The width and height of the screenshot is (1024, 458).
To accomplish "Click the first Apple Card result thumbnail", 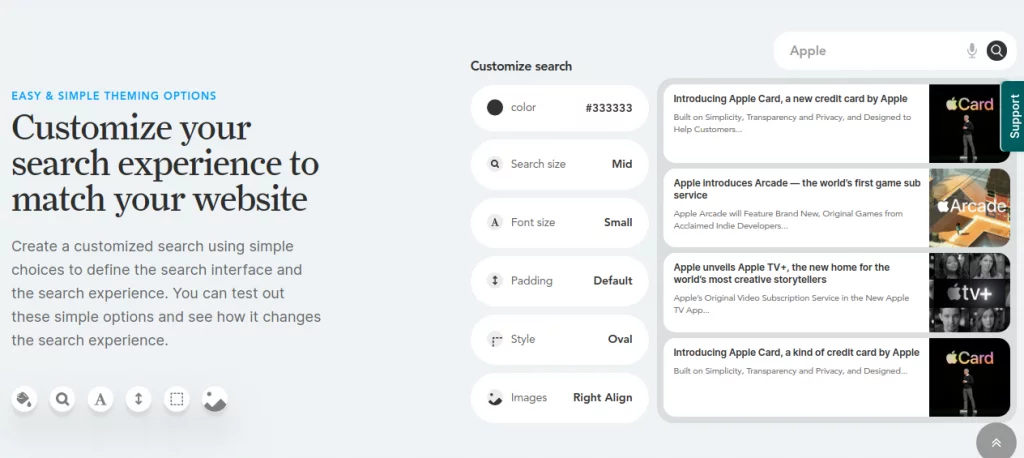I will pos(969,123).
